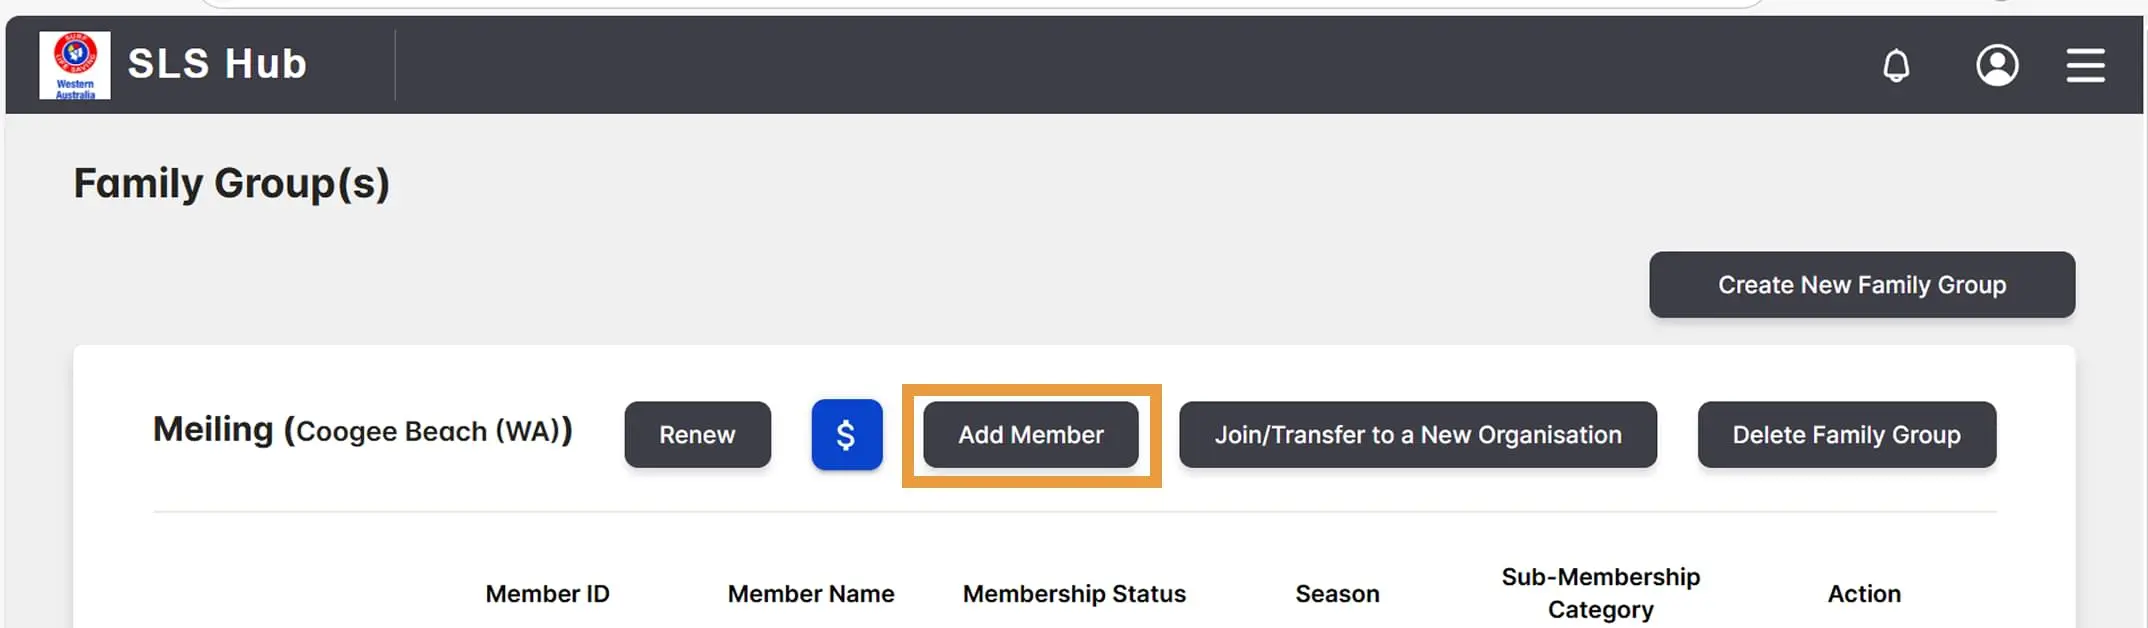Click the Family Group(s) page heading
Screen dimensions: 2148x628
[231, 184]
